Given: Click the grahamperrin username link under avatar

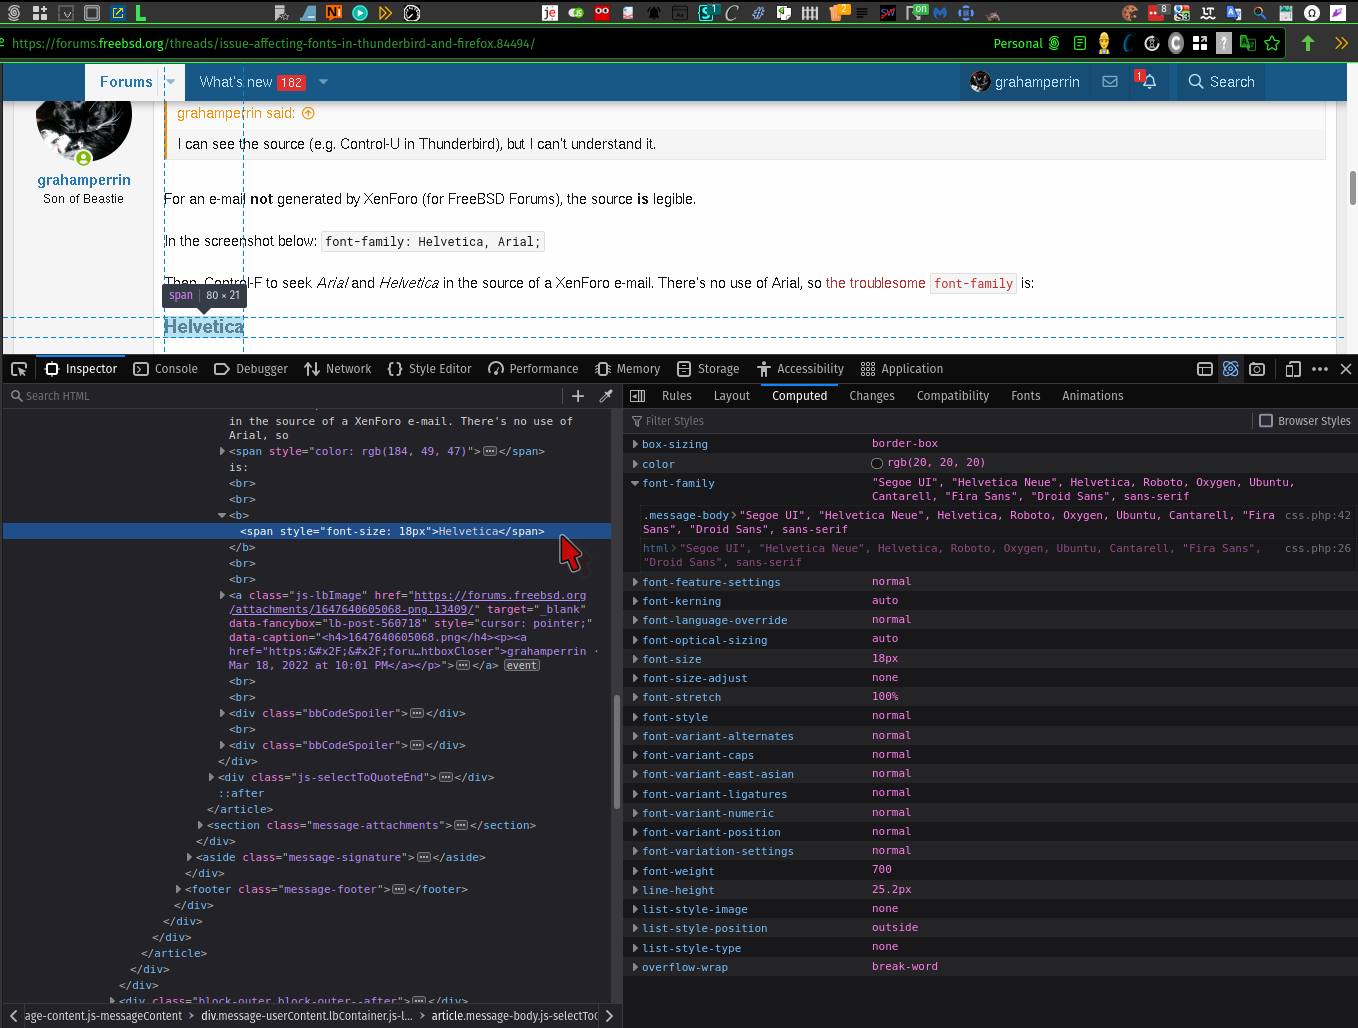Looking at the screenshot, I should 84,180.
